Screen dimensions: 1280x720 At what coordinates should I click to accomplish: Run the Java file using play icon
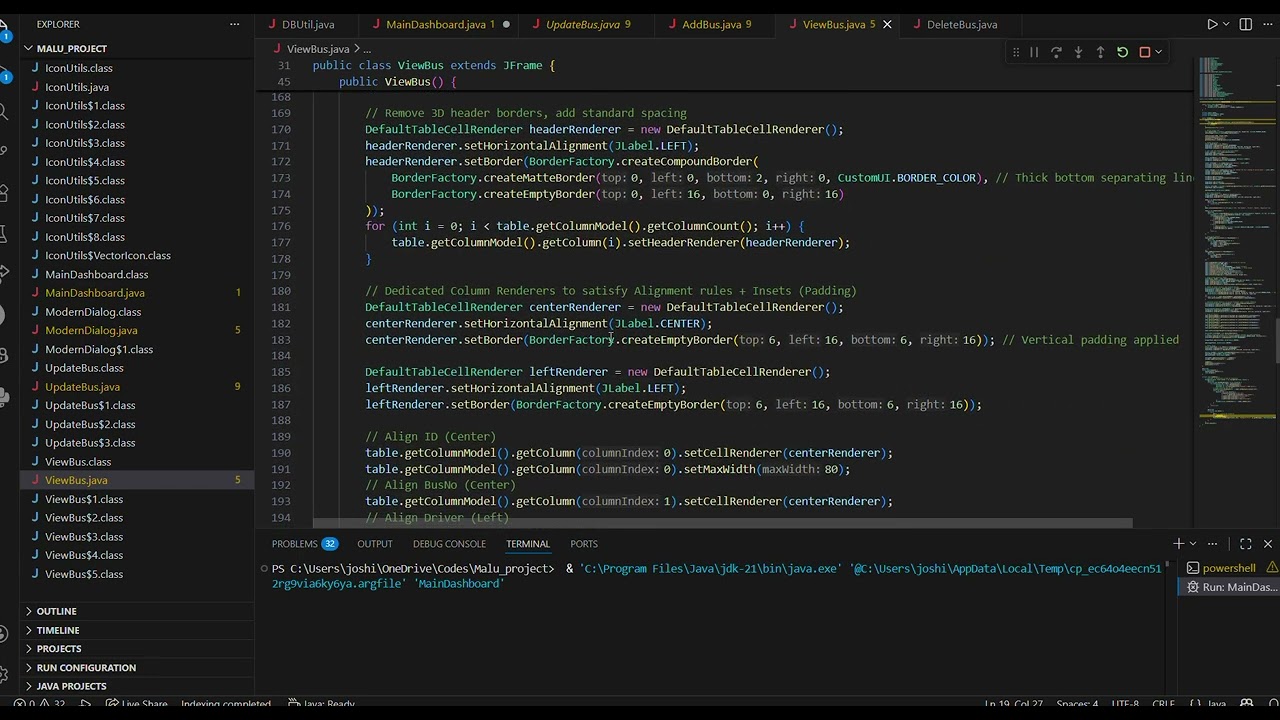(1212, 24)
